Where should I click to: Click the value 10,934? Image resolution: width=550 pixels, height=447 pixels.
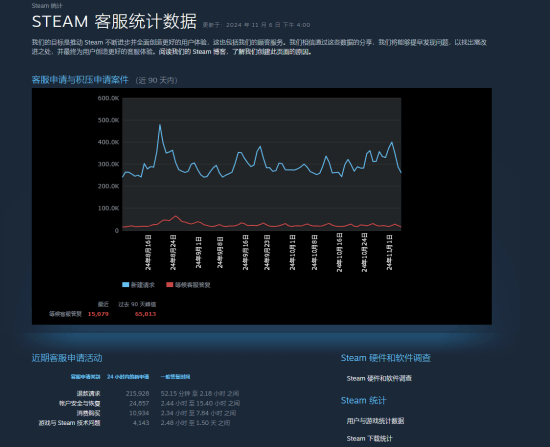pyautogui.click(x=139, y=413)
